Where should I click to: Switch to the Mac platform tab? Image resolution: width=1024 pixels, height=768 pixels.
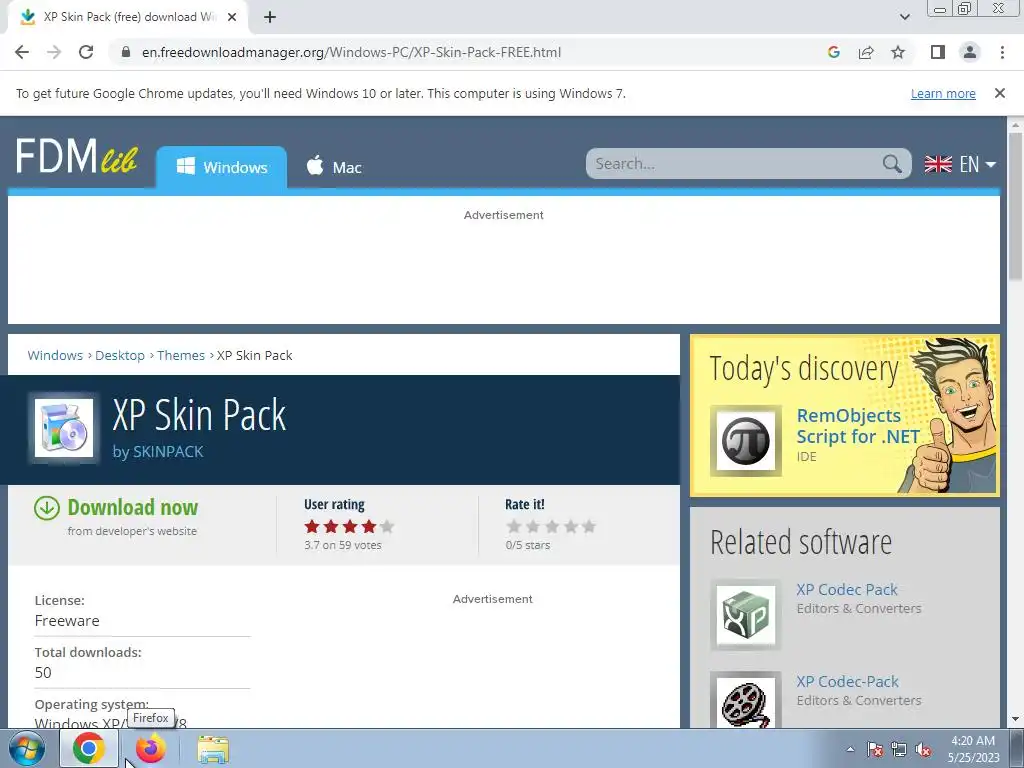(x=334, y=167)
